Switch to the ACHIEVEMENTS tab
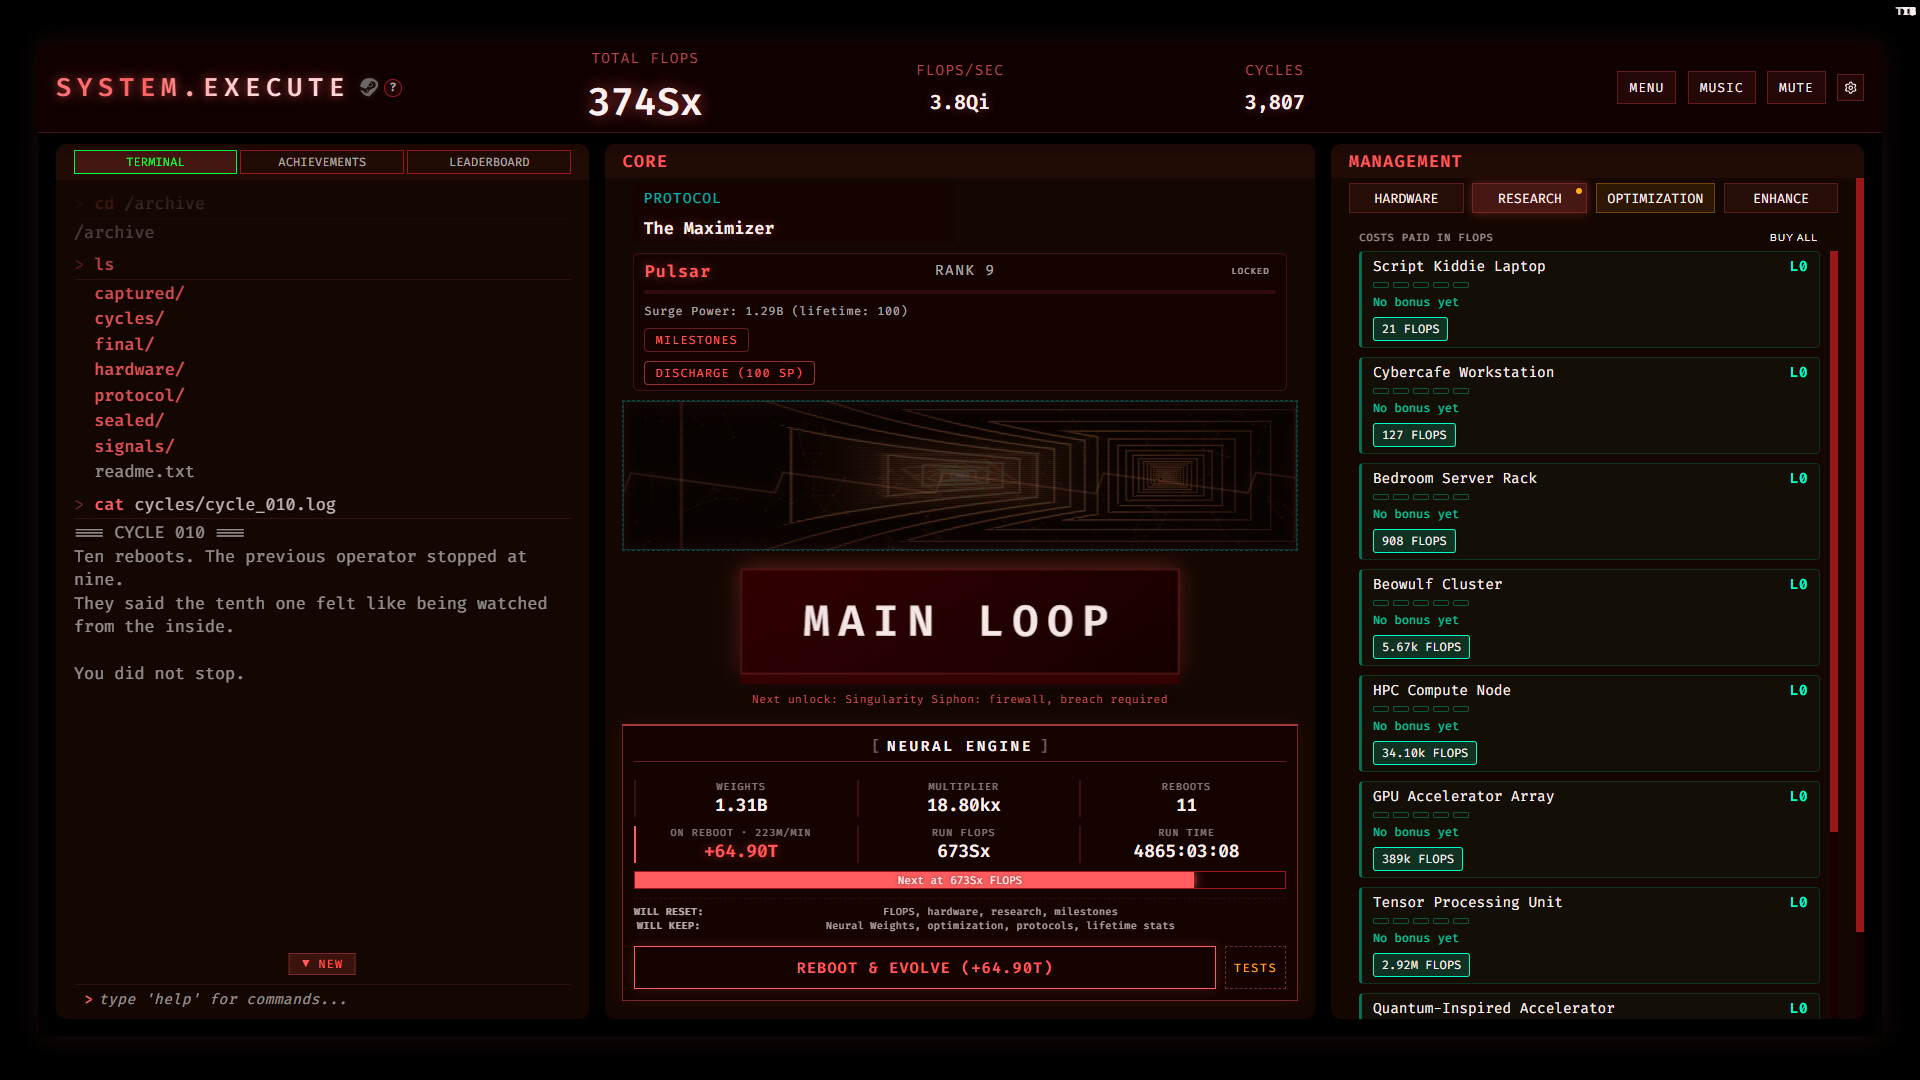This screenshot has width=1920, height=1080. tap(322, 162)
